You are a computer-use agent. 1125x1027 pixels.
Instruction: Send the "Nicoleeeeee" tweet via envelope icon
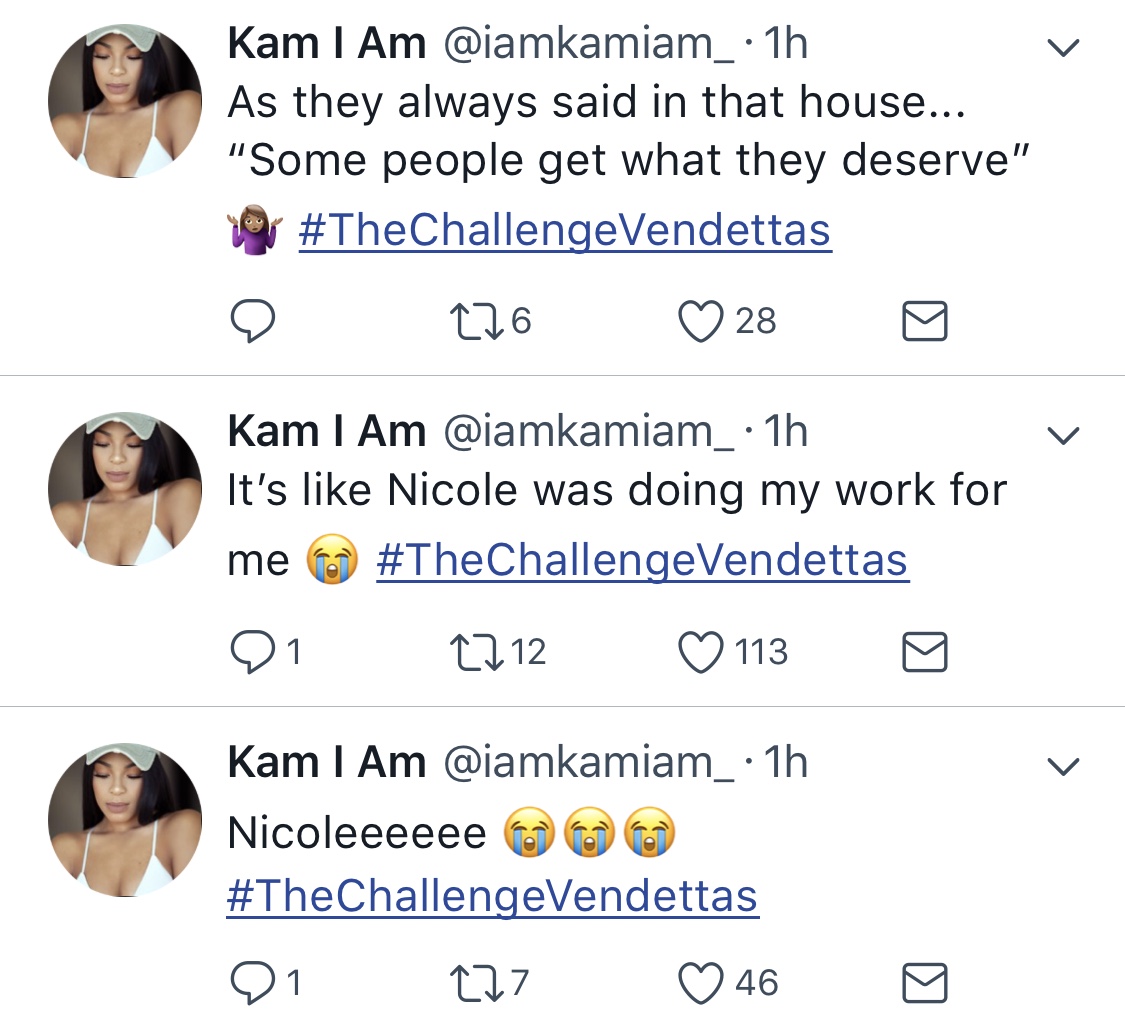[924, 983]
